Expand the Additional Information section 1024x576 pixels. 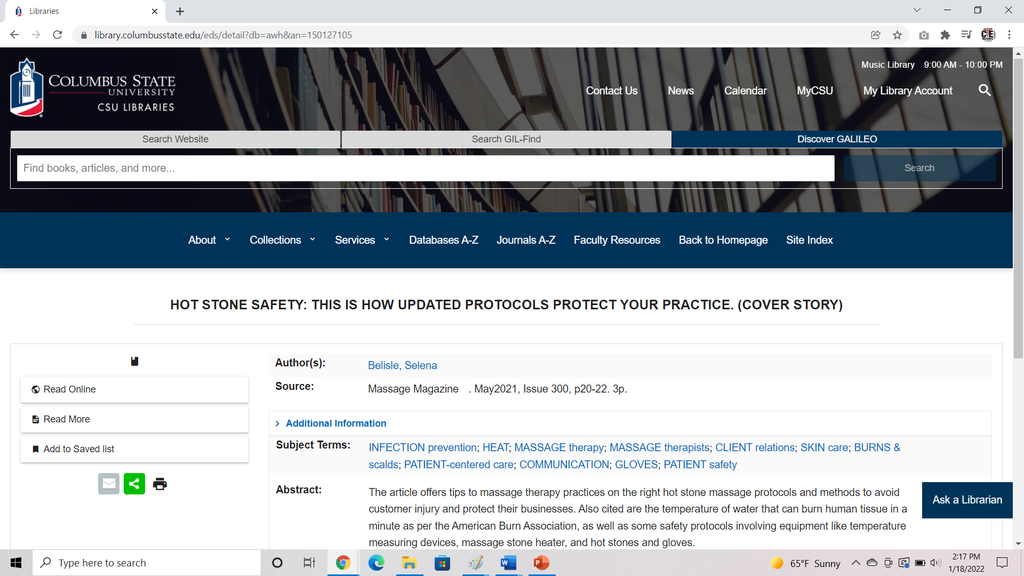pyautogui.click(x=335, y=423)
